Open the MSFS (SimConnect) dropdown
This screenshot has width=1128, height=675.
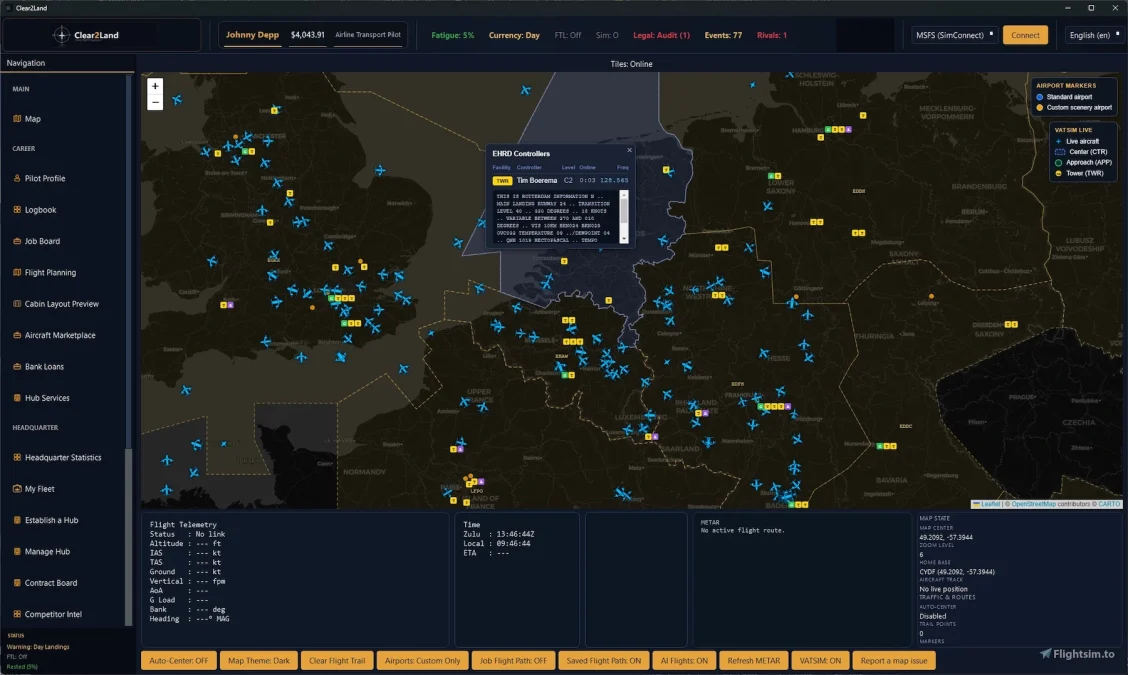[954, 35]
